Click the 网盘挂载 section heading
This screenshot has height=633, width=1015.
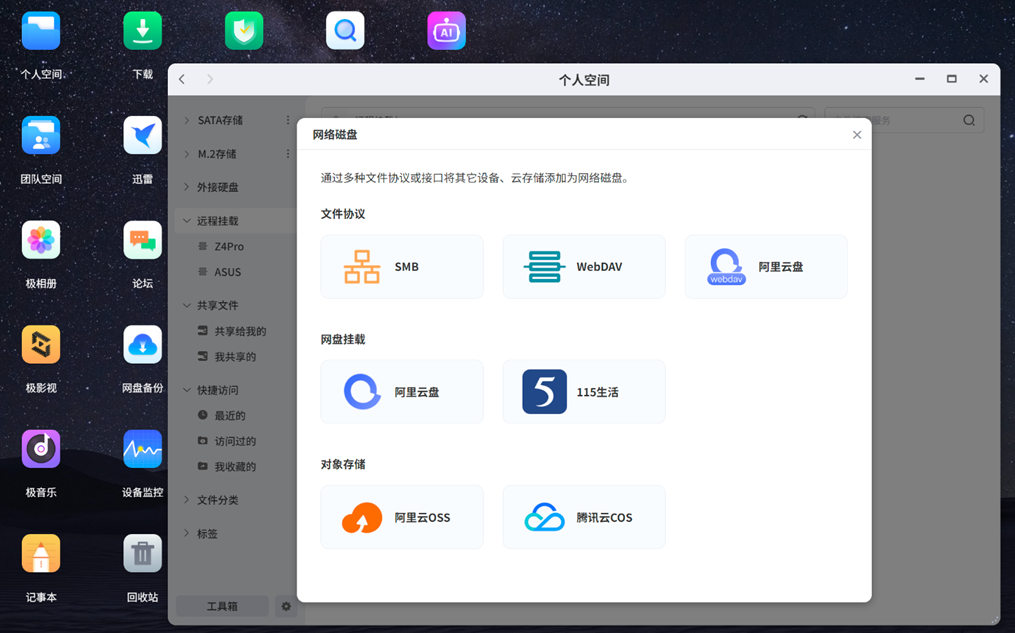[x=343, y=339]
